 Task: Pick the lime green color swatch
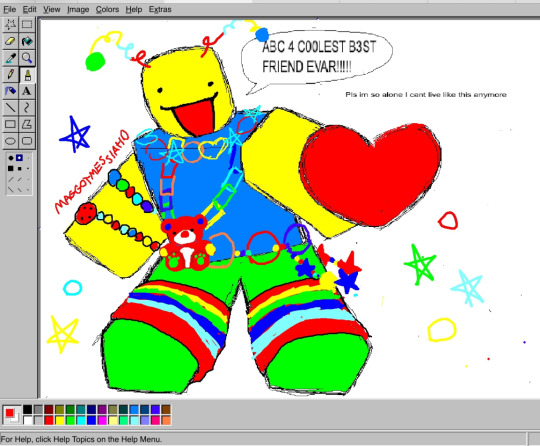(x=70, y=420)
